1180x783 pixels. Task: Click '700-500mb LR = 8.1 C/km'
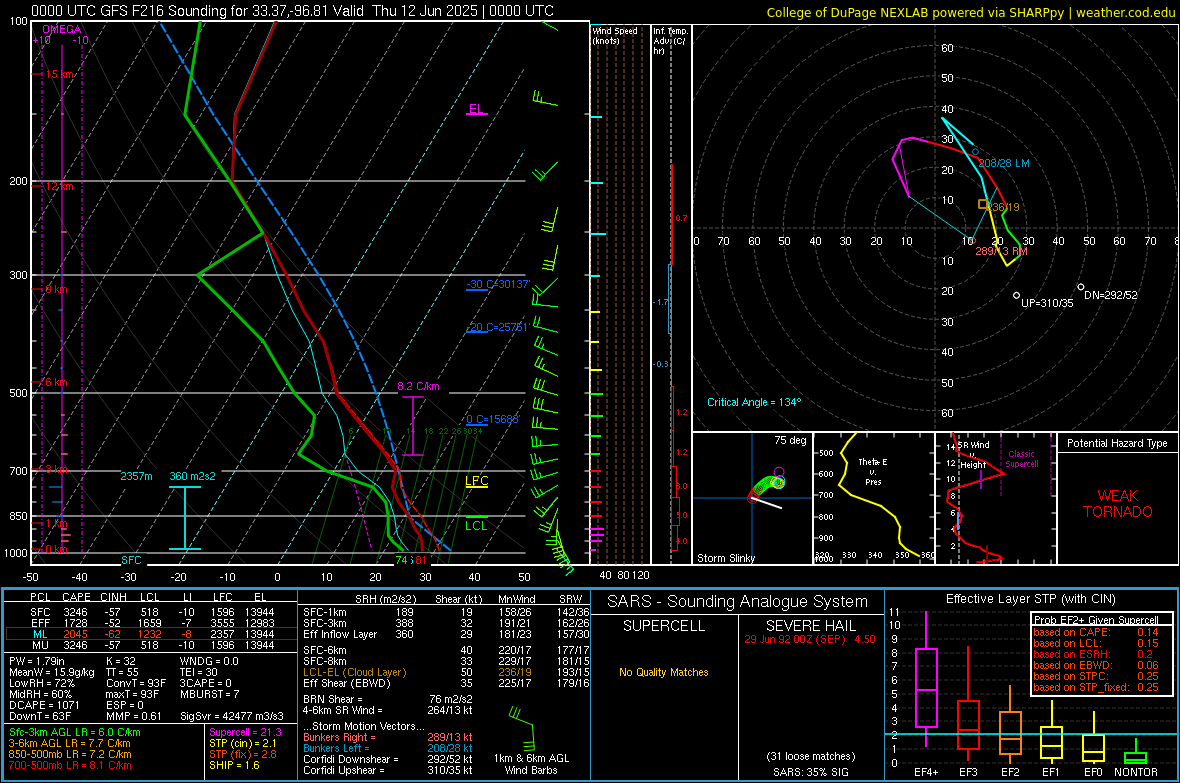pos(70,765)
